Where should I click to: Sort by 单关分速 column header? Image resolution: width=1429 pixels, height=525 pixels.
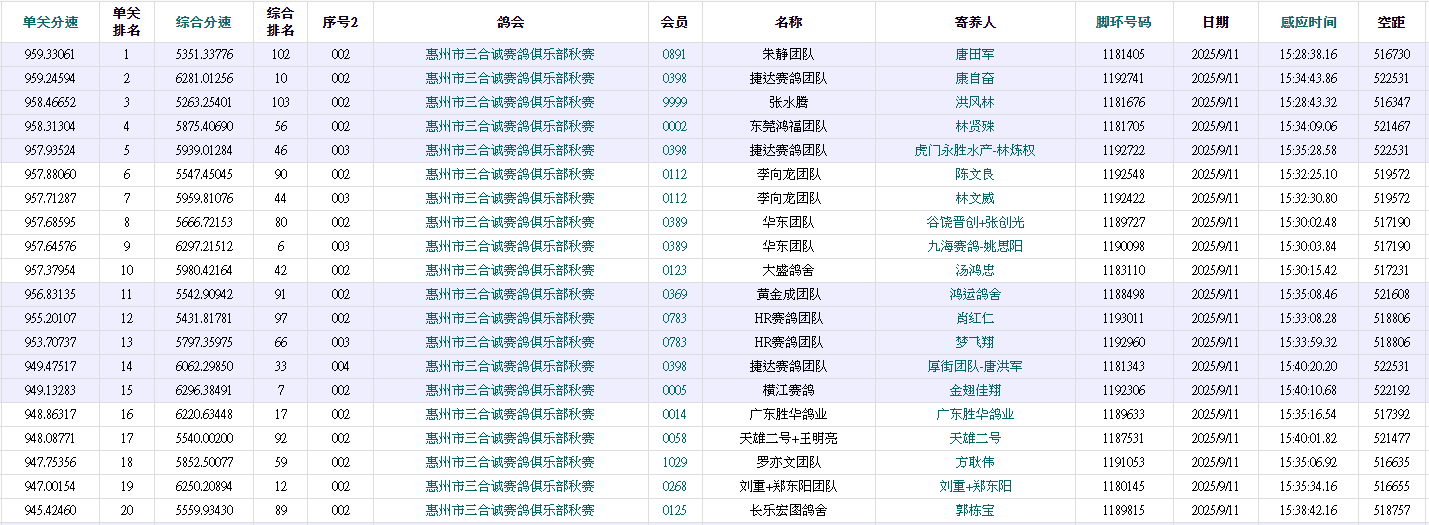click(x=50, y=22)
